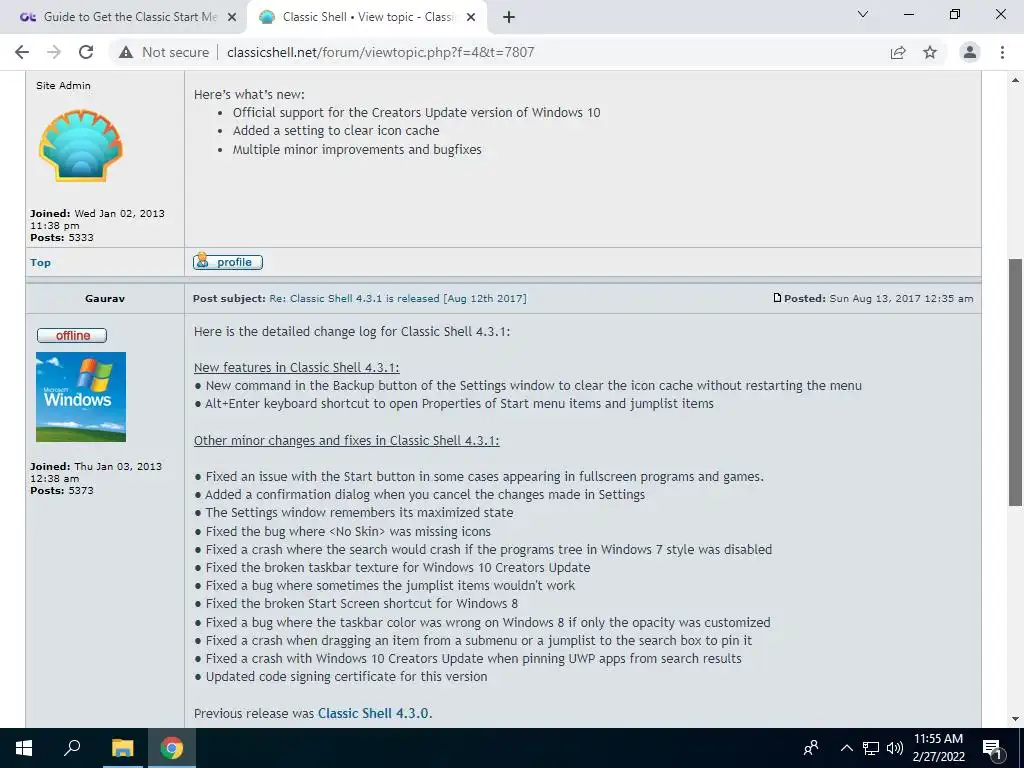Select Other minor changes and fixes heading
Image resolution: width=1024 pixels, height=768 pixels.
click(x=347, y=441)
